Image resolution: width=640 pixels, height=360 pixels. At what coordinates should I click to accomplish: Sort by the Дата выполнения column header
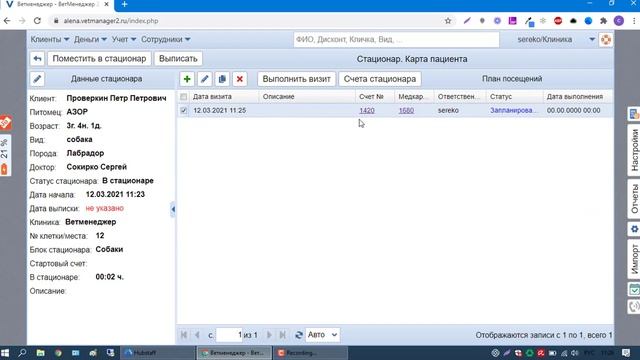click(x=578, y=97)
